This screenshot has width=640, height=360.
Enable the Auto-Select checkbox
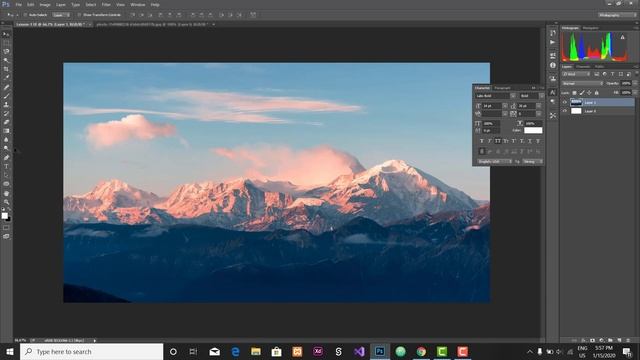tap(25, 15)
